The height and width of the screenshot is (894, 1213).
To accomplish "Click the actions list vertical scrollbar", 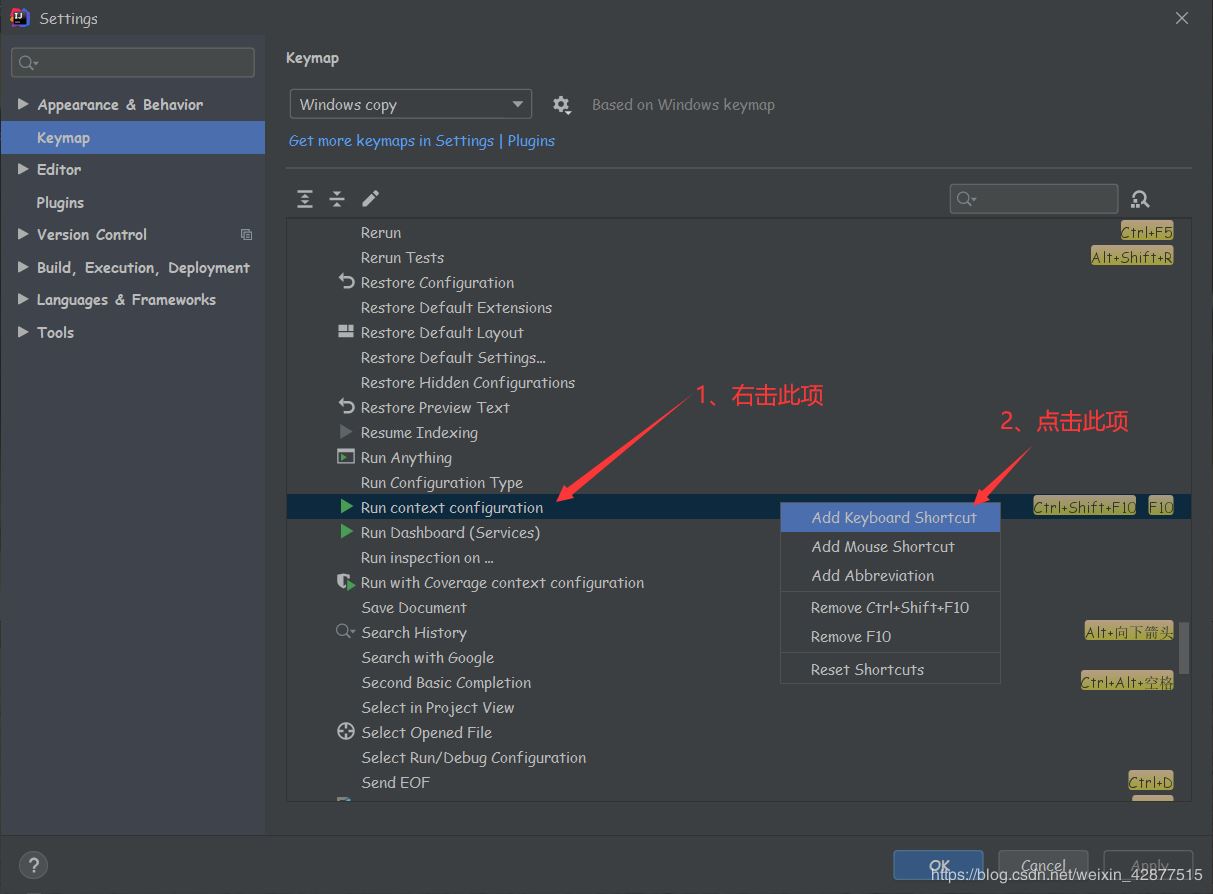I will 1184,647.
